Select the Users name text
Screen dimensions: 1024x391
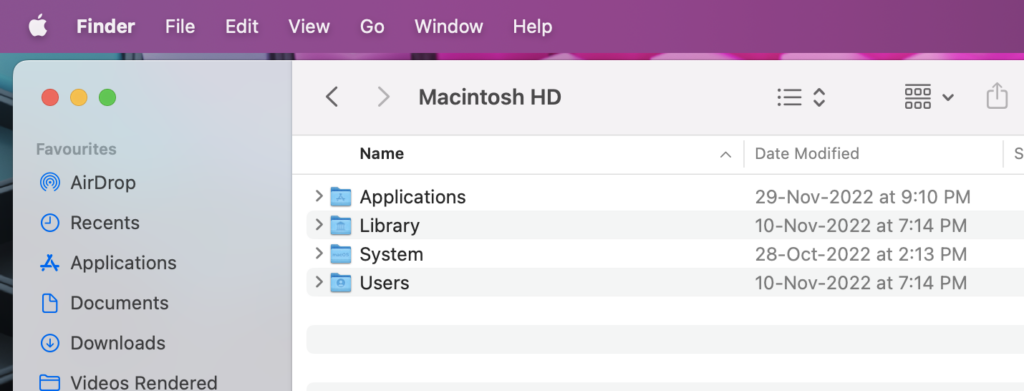385,283
